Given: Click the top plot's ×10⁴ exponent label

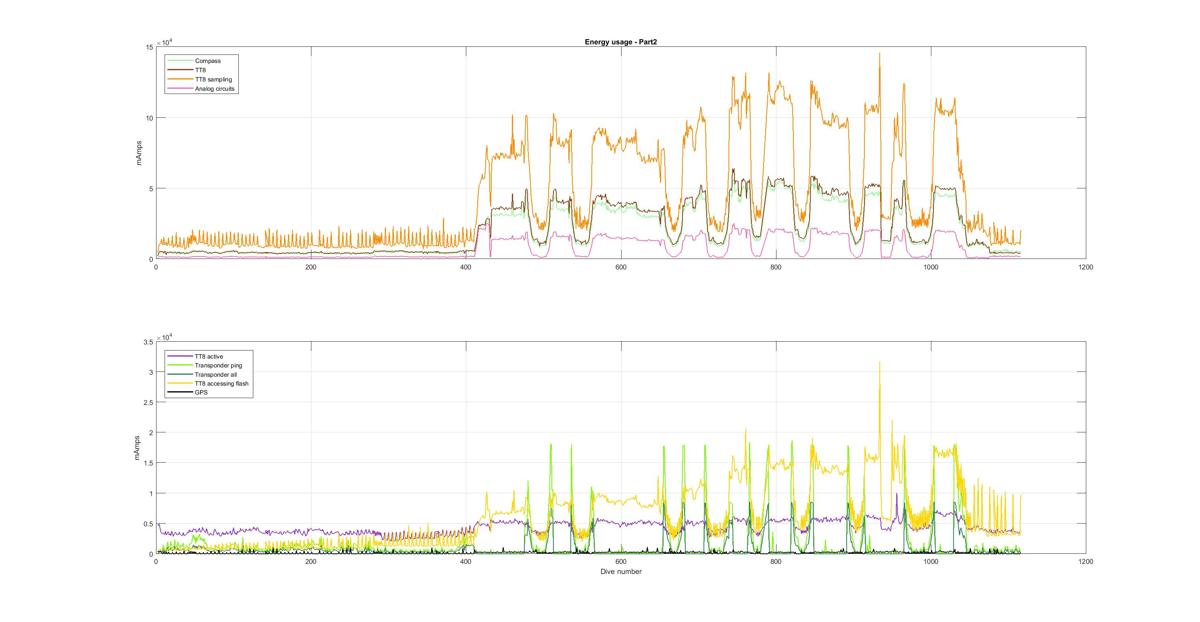Looking at the screenshot, I should (x=166, y=42).
